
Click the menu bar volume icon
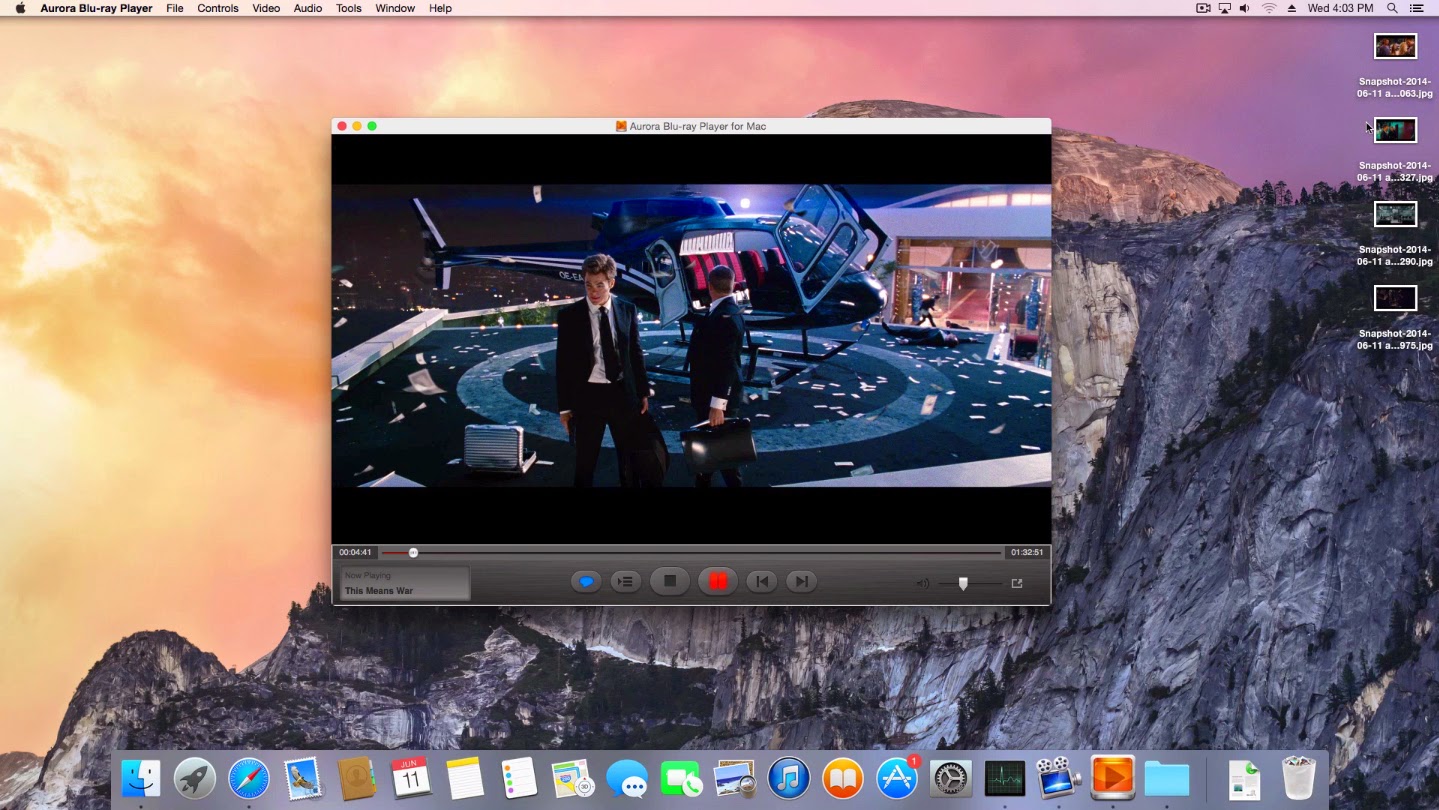pyautogui.click(x=1245, y=8)
